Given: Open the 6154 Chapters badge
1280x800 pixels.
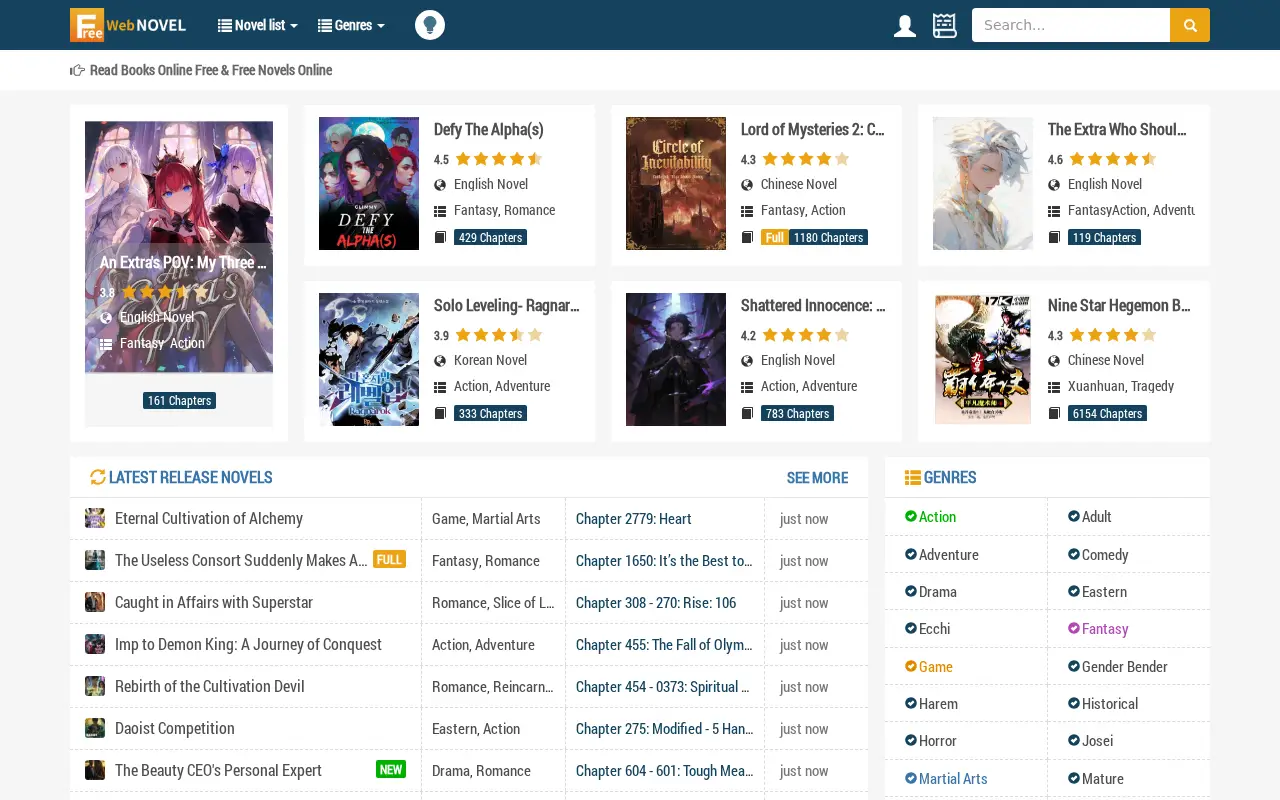Looking at the screenshot, I should click(1107, 413).
